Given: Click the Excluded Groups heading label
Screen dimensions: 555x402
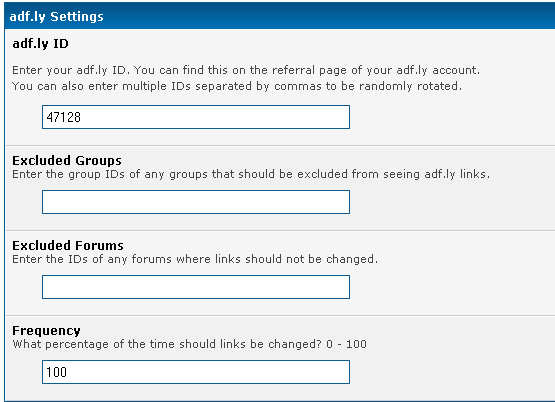Looking at the screenshot, I should click(67, 161).
